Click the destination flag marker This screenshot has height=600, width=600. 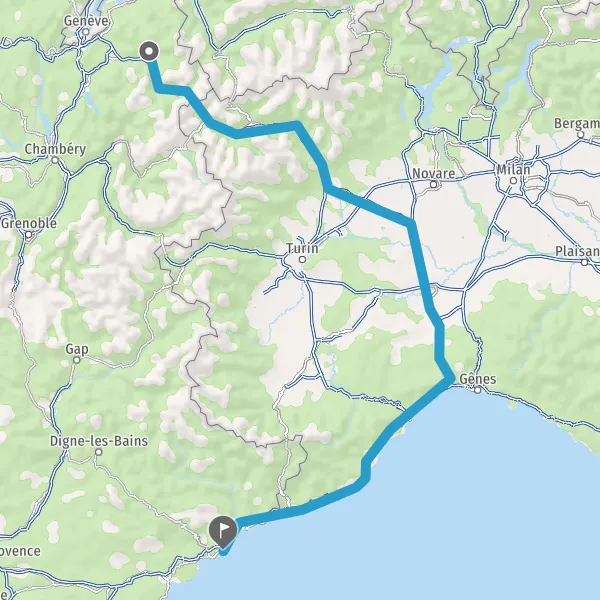tap(223, 531)
